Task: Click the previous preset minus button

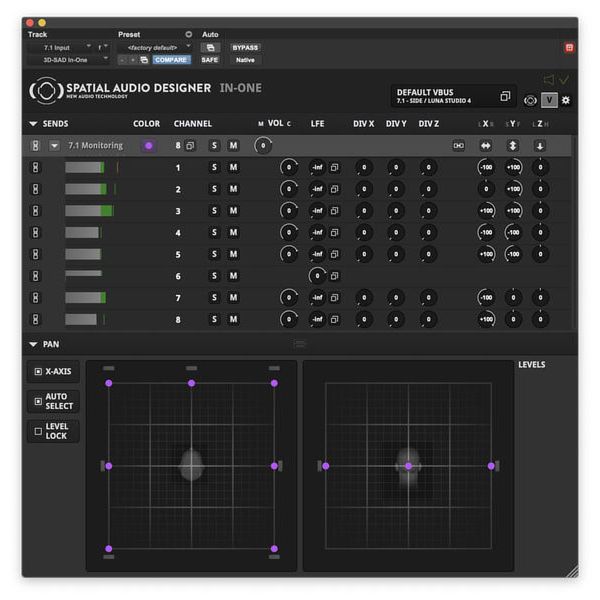Action: [122, 60]
